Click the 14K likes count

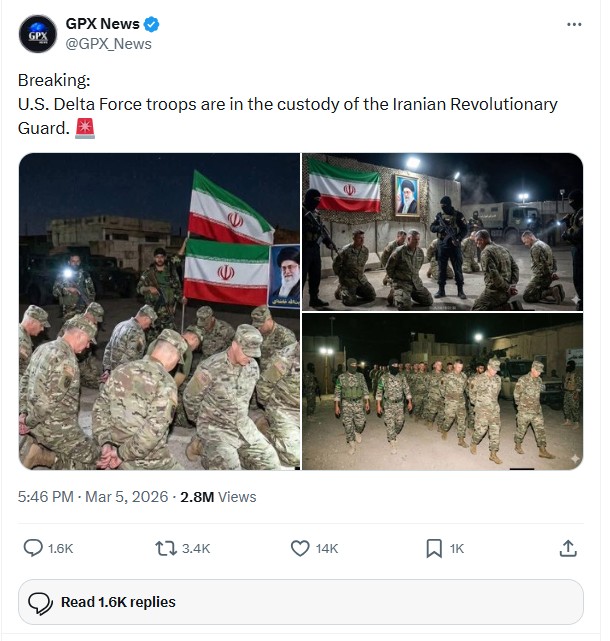[327, 548]
